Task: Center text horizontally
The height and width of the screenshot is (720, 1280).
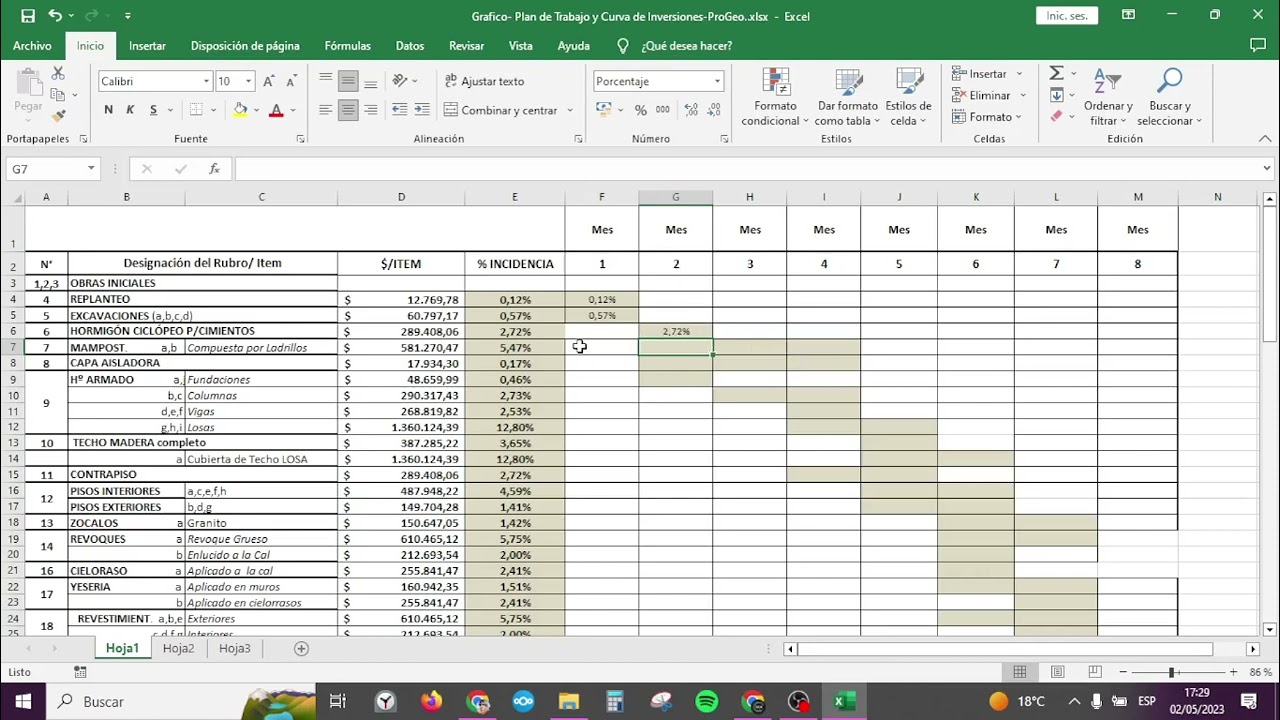Action: coord(348,110)
